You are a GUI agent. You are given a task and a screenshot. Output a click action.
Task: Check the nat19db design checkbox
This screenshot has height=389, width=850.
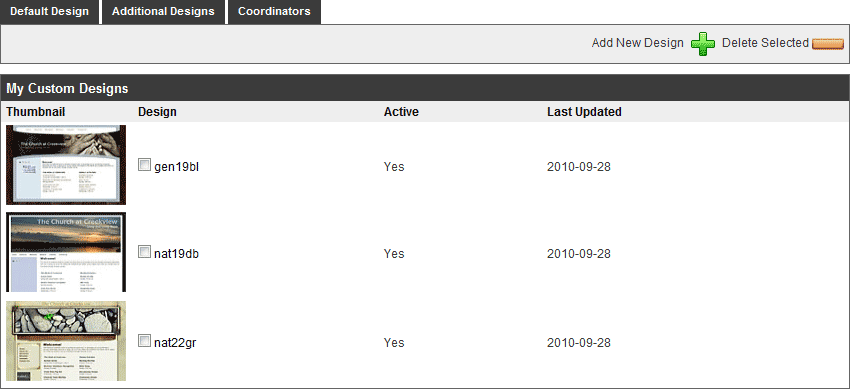[144, 251]
